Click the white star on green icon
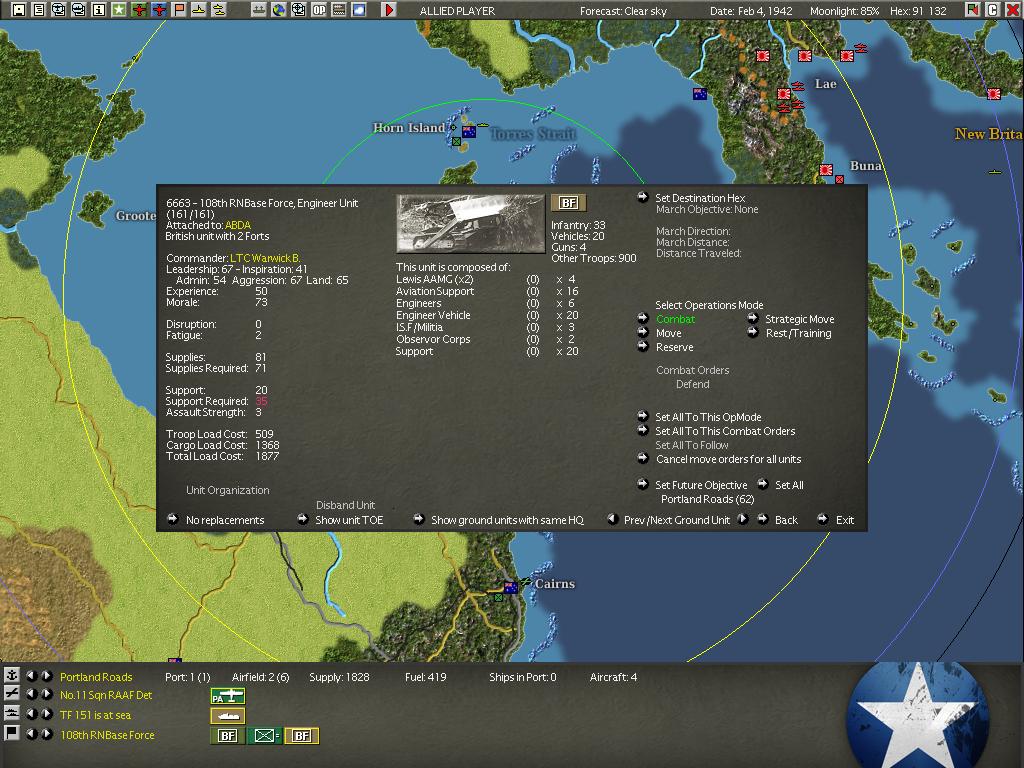Viewport: 1024px width, 768px height. pos(118,10)
